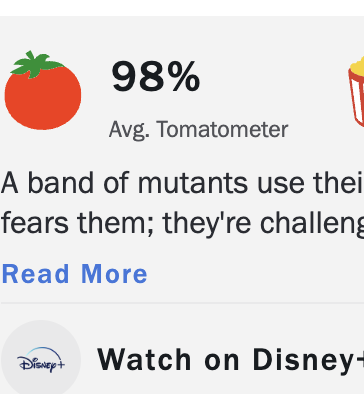Click the word "More" in the blue link
Viewport: 364px width, 394px height.
(114, 274)
